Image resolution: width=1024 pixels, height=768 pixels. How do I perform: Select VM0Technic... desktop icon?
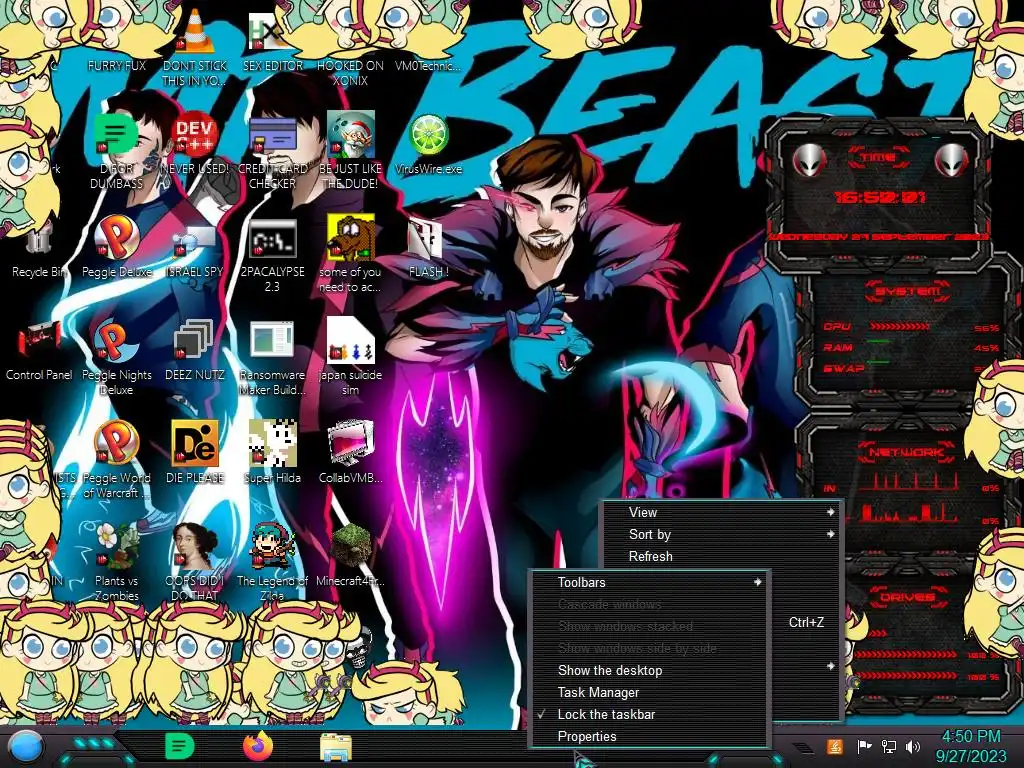[428, 65]
